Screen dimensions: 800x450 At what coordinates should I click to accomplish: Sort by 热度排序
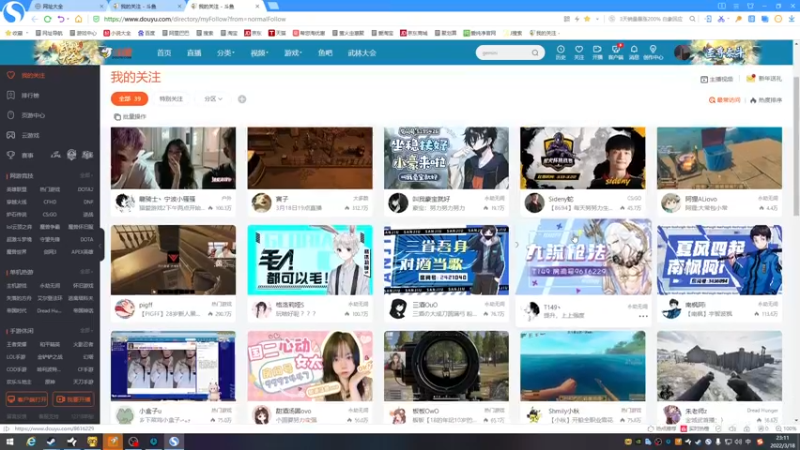(x=766, y=100)
